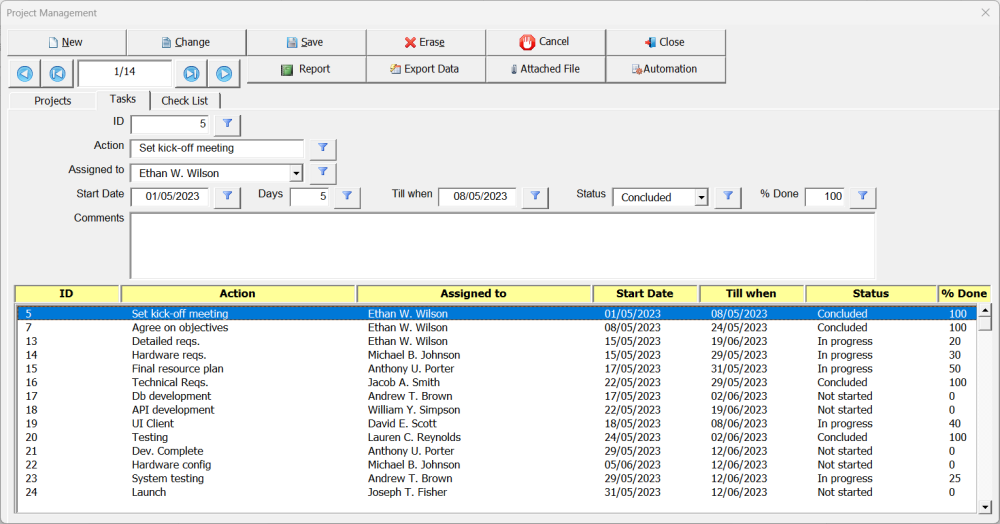Apply the Start Date filter icon
The height and width of the screenshot is (524, 1000).
227,197
